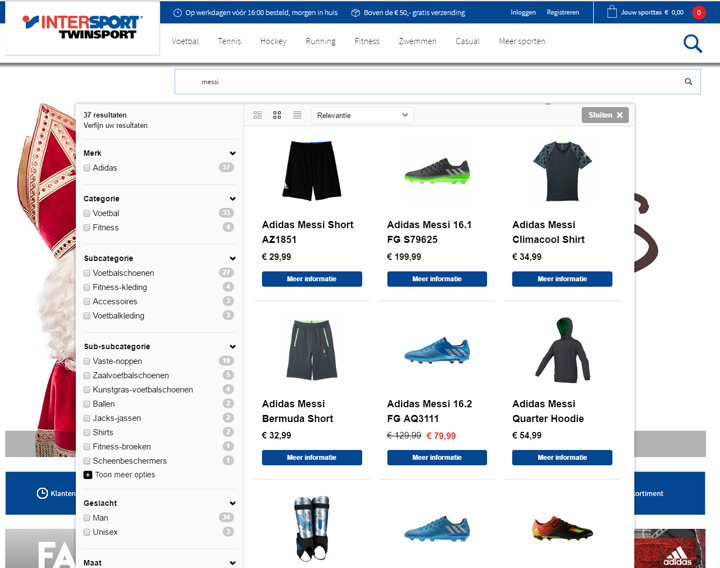Check the Voetbal category filter
This screenshot has height=568, width=720.
(x=87, y=214)
